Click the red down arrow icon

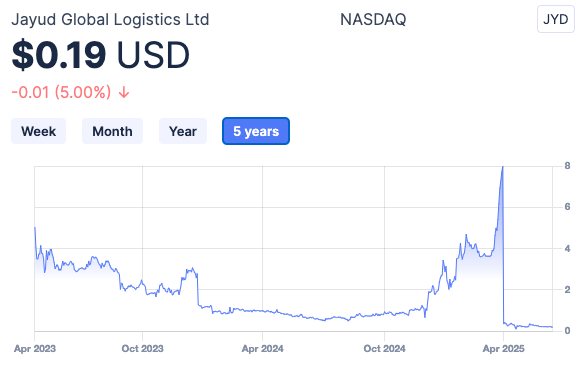[x=124, y=92]
